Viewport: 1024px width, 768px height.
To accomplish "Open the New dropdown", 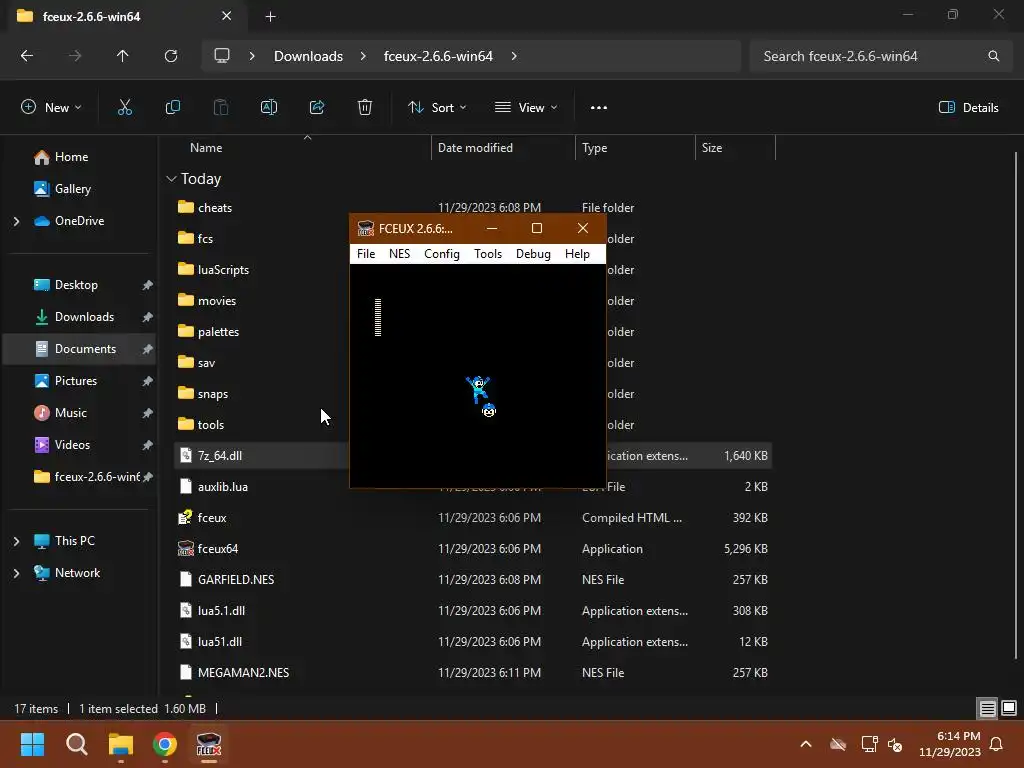I will (x=51, y=108).
